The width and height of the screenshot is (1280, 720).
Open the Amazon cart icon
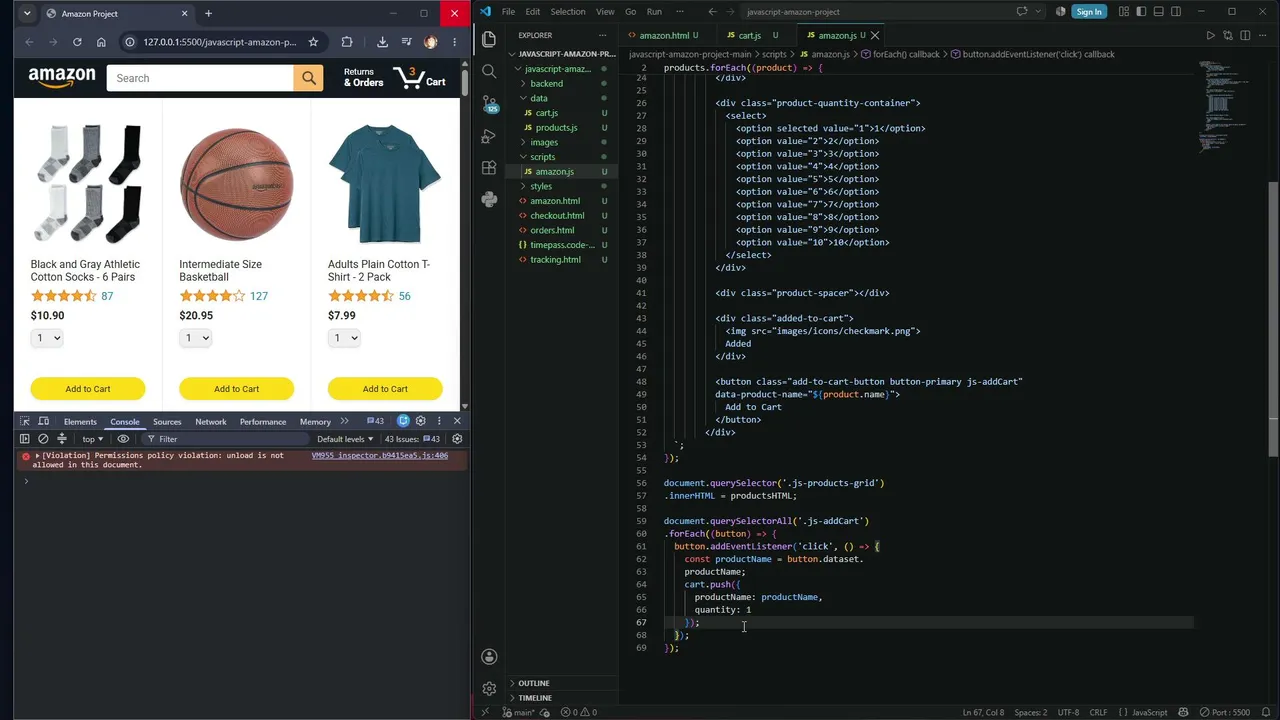pyautogui.click(x=420, y=77)
